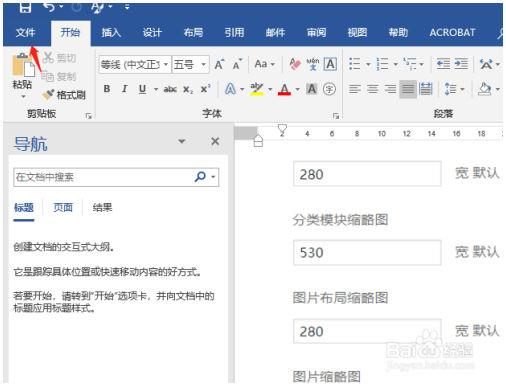Click the decrease indent icon
Viewport: 506px width, 386px height.
443,64
